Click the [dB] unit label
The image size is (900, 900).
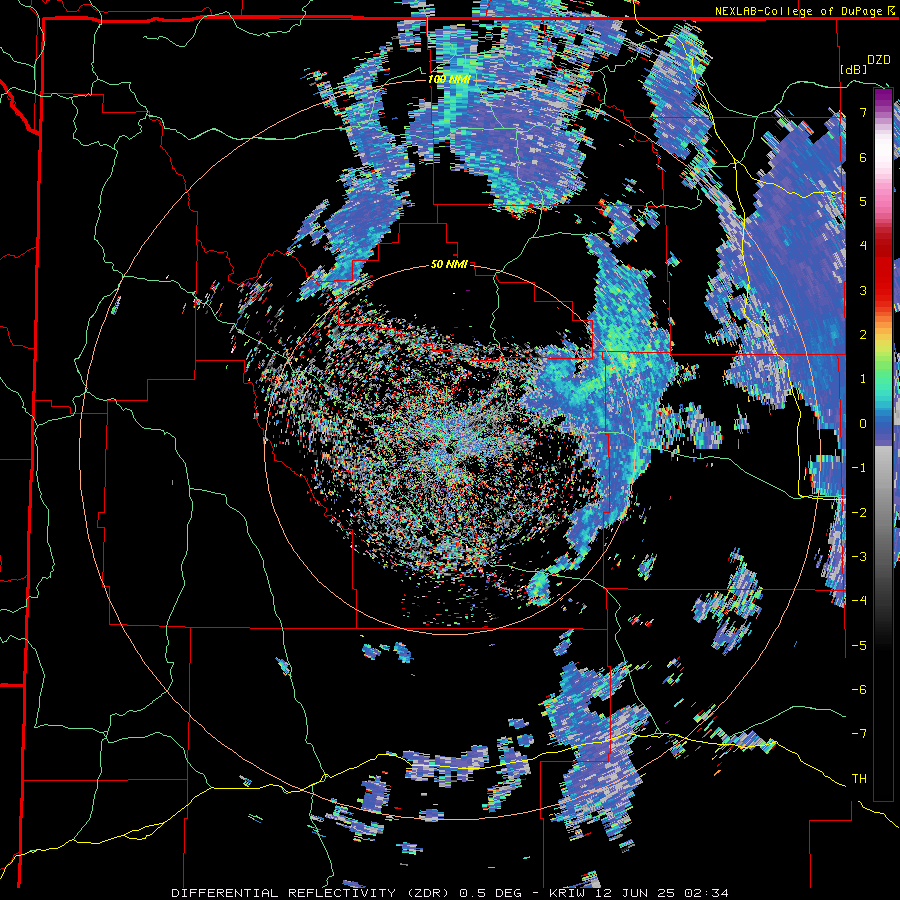coord(854,69)
